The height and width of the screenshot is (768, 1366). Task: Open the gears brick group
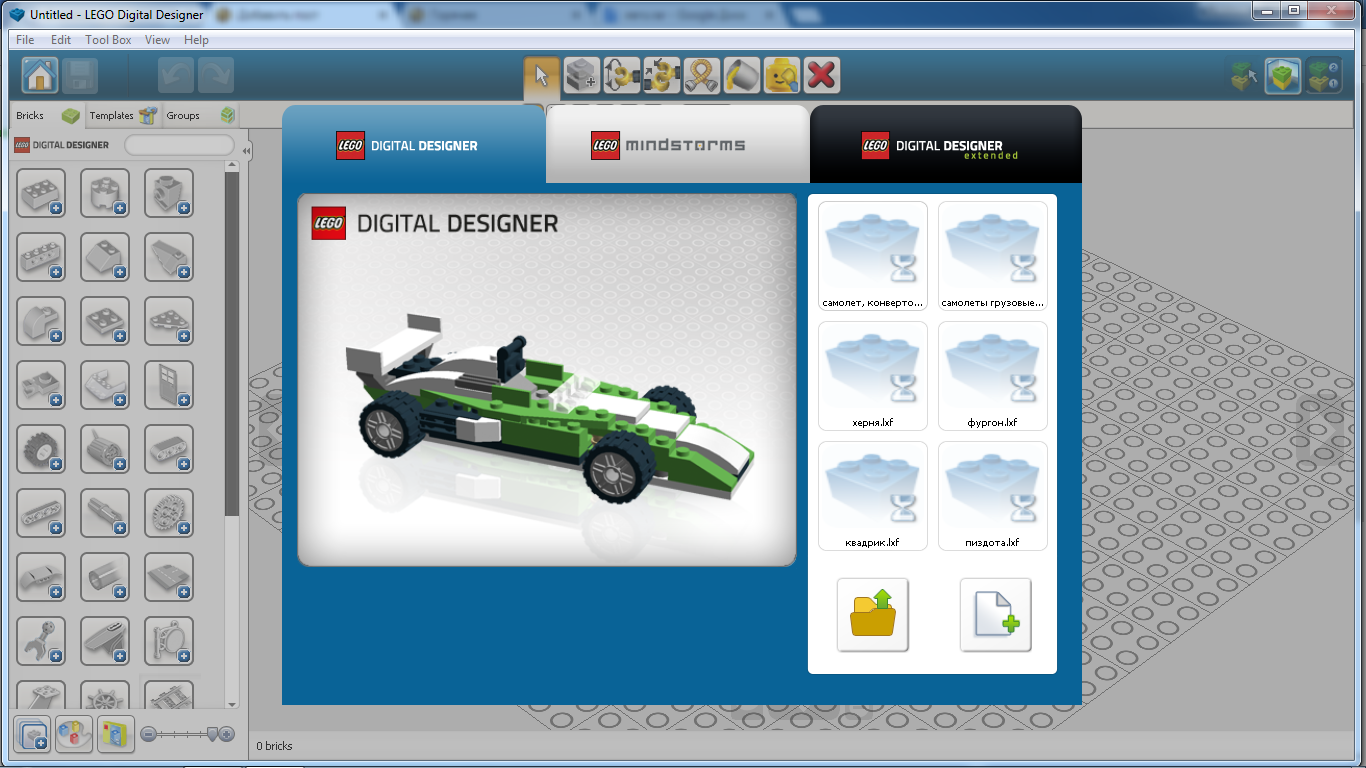[x=169, y=513]
